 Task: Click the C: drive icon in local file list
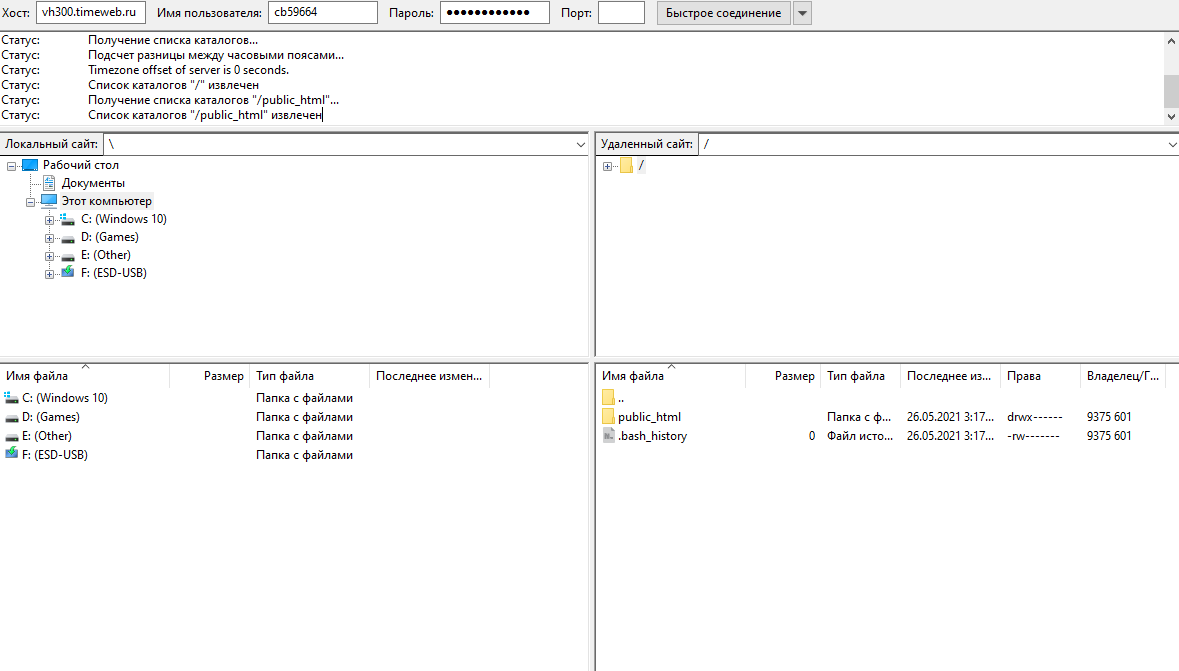11,398
